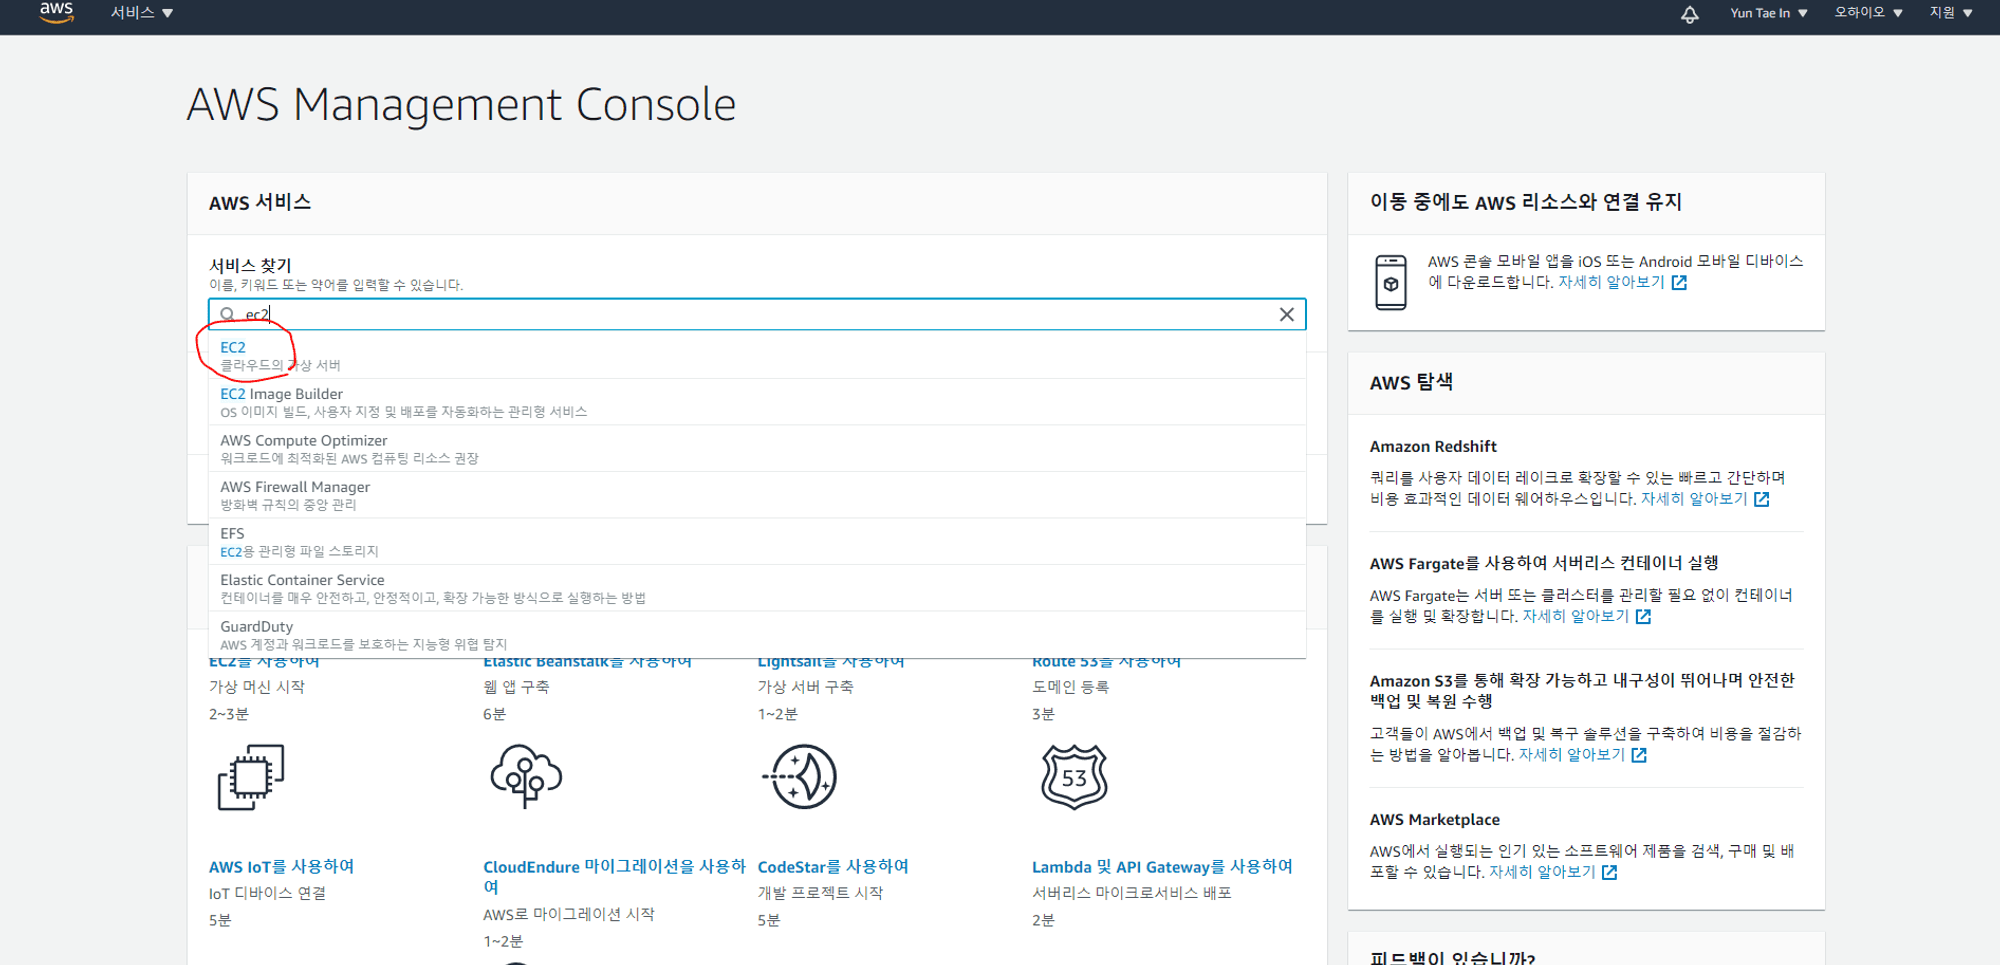Click the Route 53 shield icon
The image size is (2000, 965).
(1074, 777)
